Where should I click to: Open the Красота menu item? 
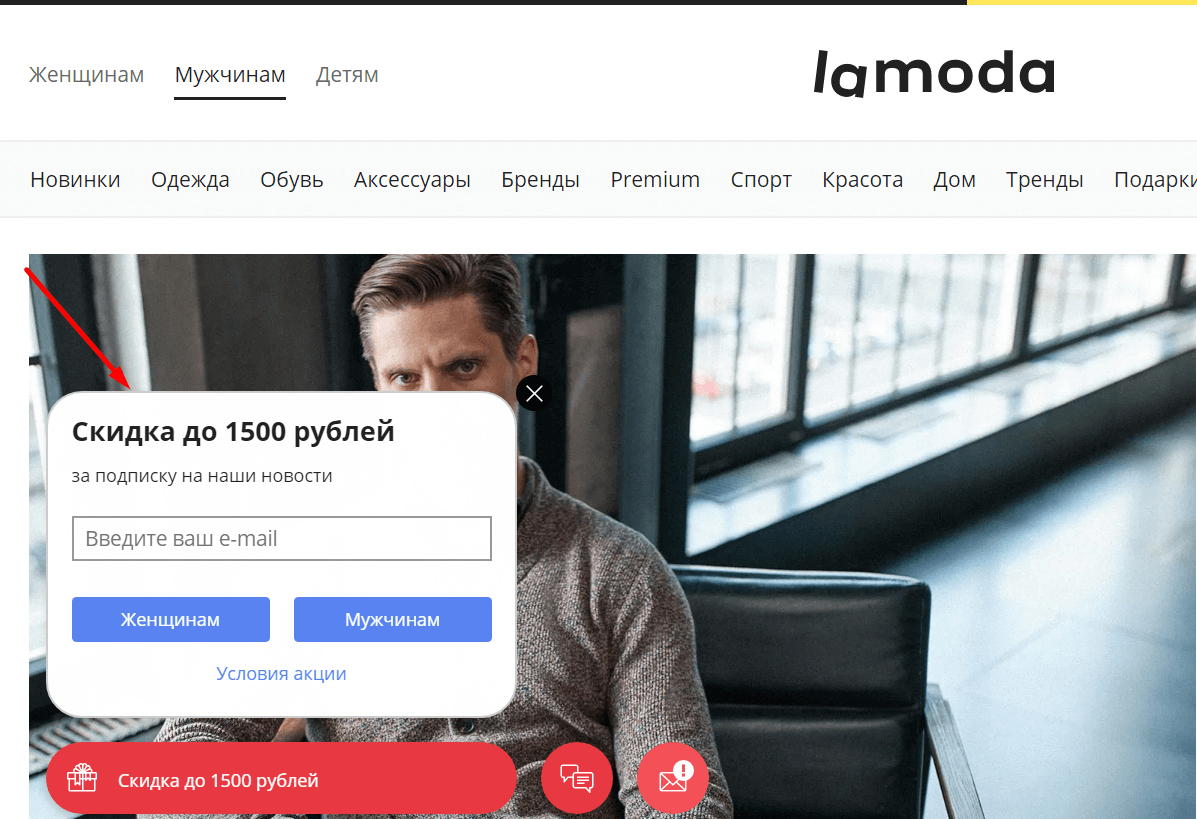point(863,179)
